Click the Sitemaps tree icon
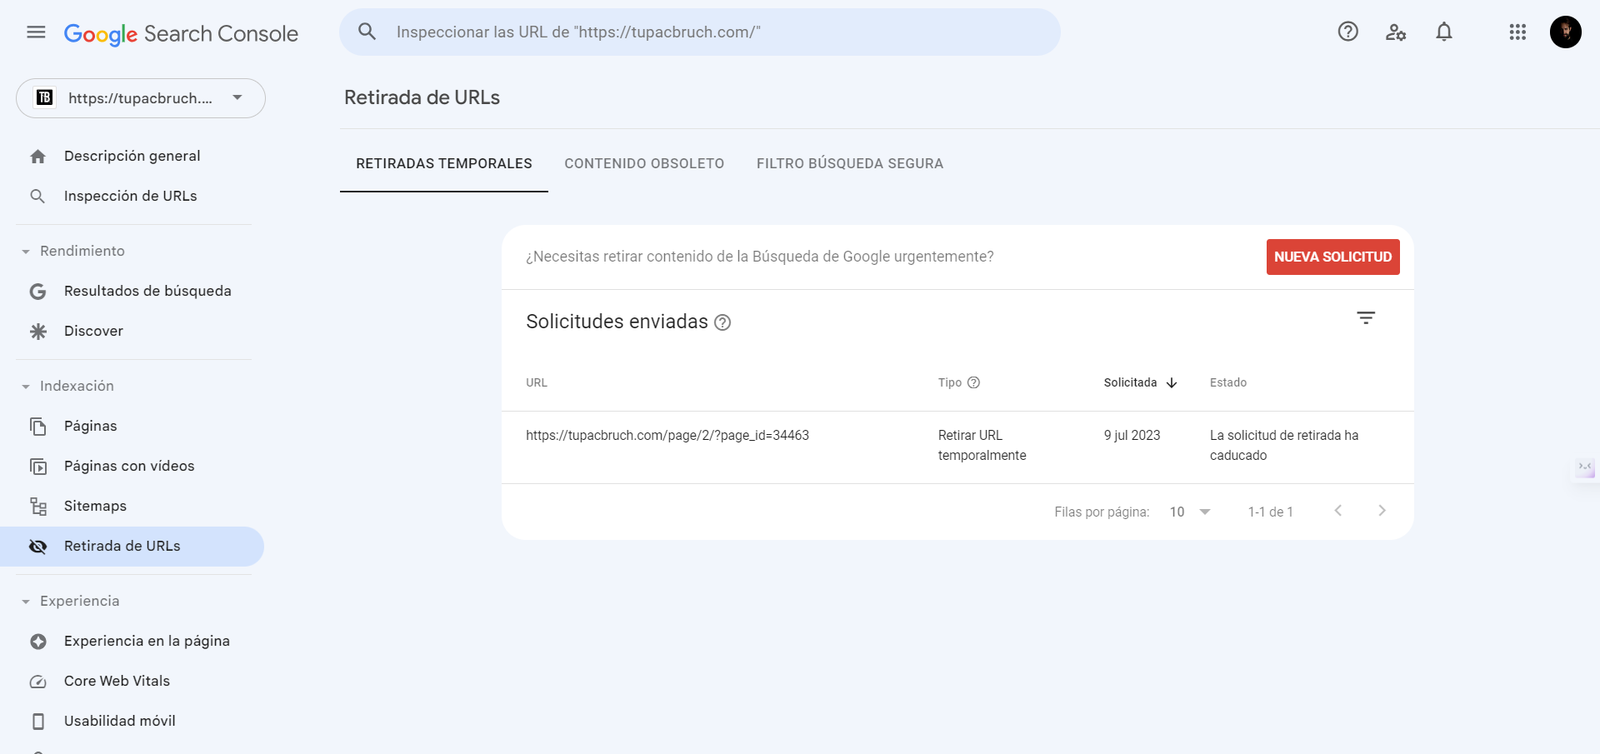The height and width of the screenshot is (754, 1600). pyautogui.click(x=38, y=506)
